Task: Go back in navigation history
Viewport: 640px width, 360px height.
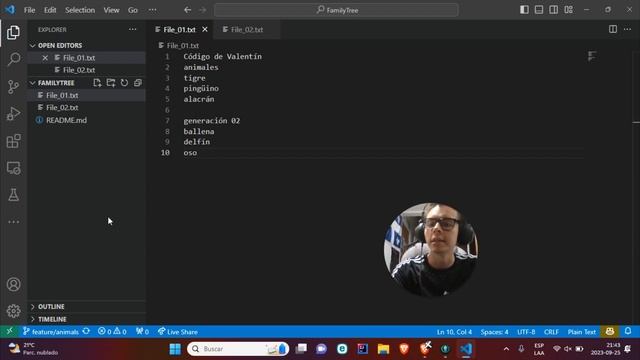Action: coord(187,10)
